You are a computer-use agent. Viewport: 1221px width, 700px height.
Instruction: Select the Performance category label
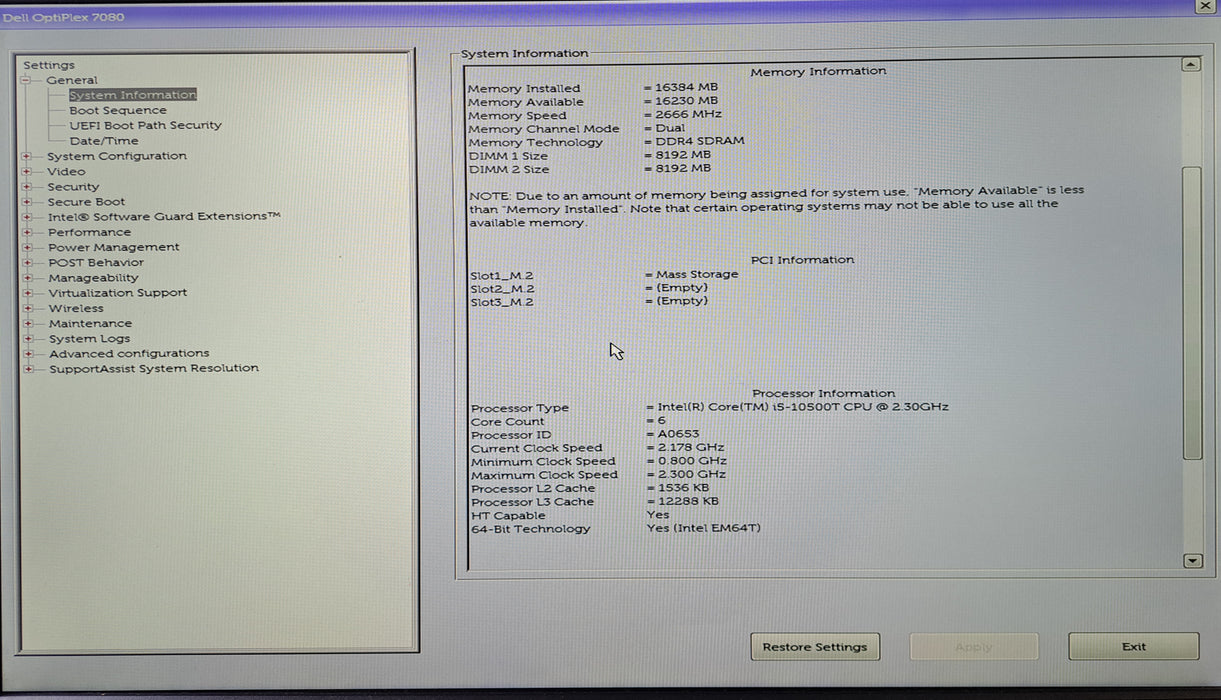click(x=89, y=232)
